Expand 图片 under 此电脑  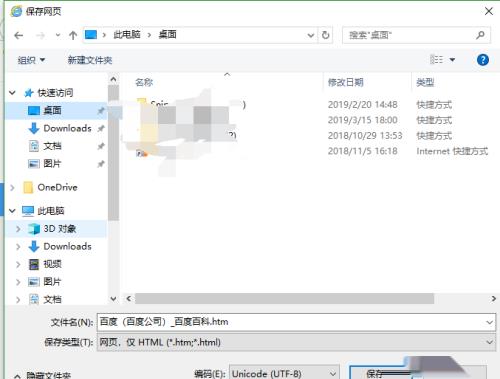click(18, 282)
